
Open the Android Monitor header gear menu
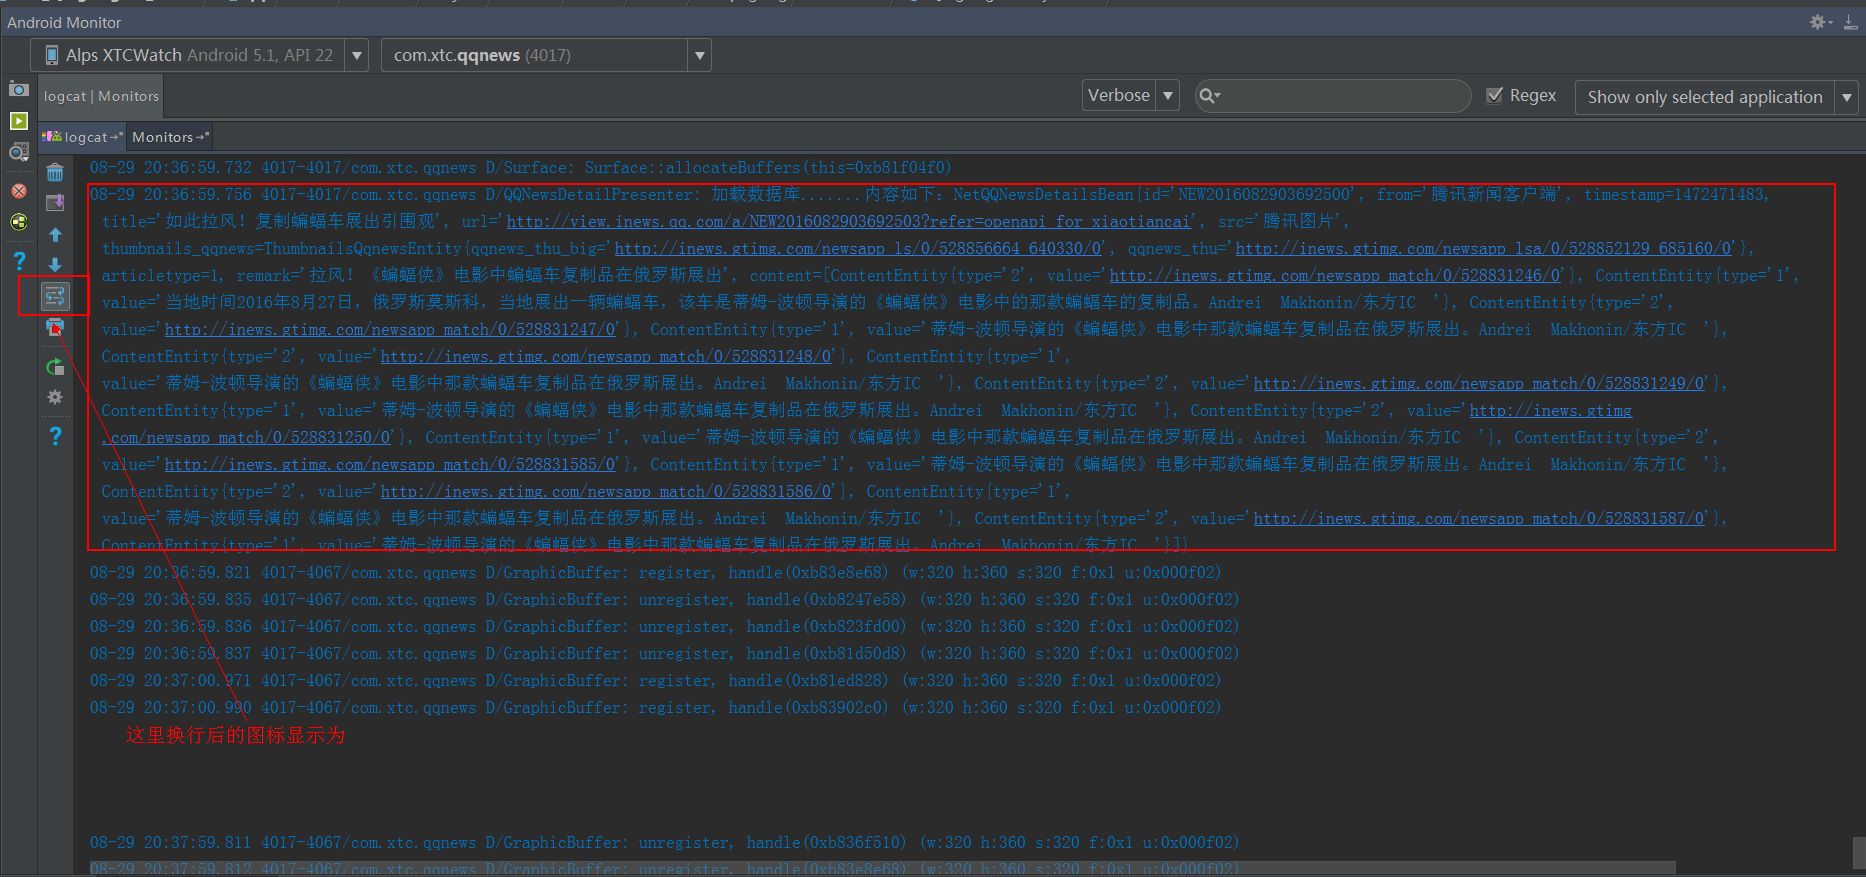1820,22
